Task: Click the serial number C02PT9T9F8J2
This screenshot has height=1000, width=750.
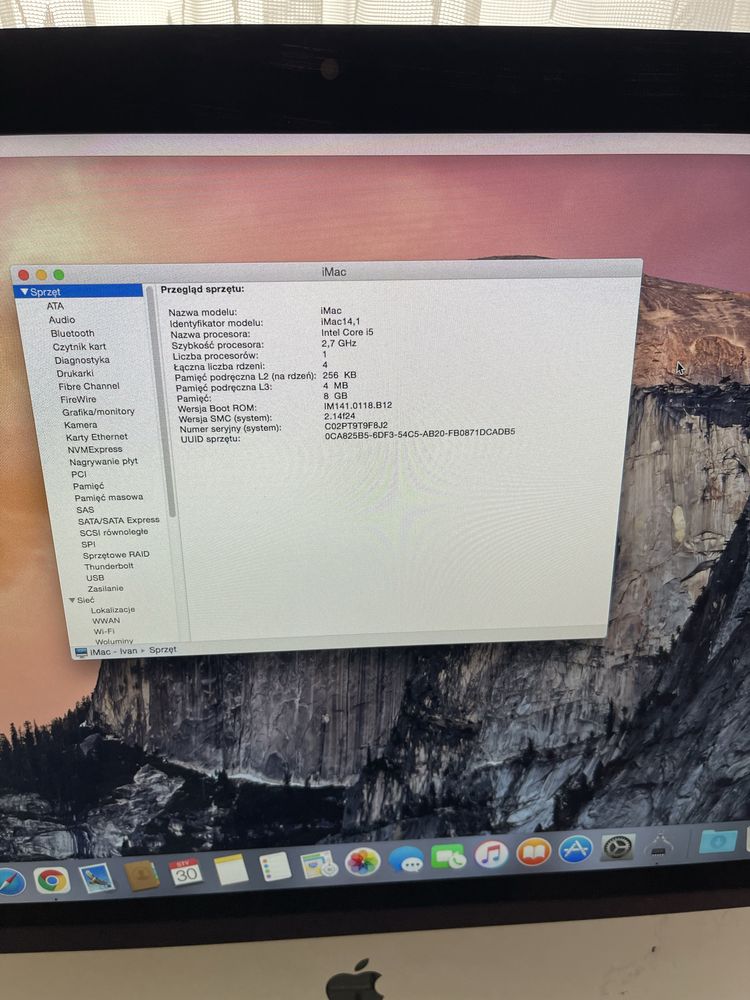Action: point(356,425)
